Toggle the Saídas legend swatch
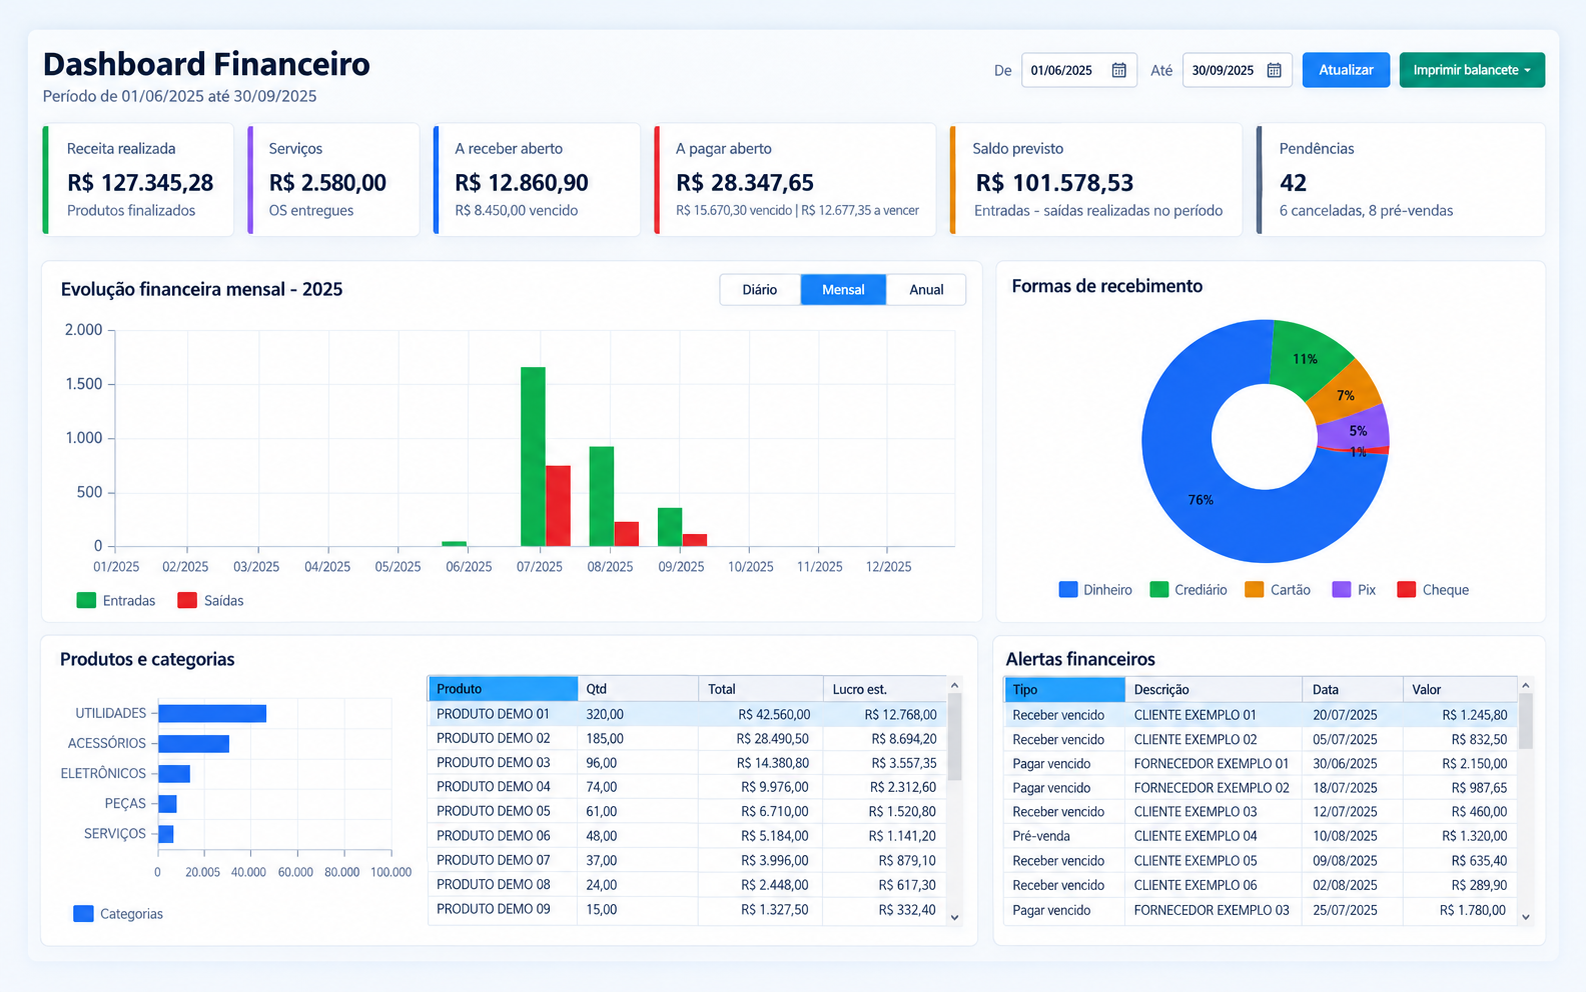Screen dimensions: 1586x992 coord(187,601)
